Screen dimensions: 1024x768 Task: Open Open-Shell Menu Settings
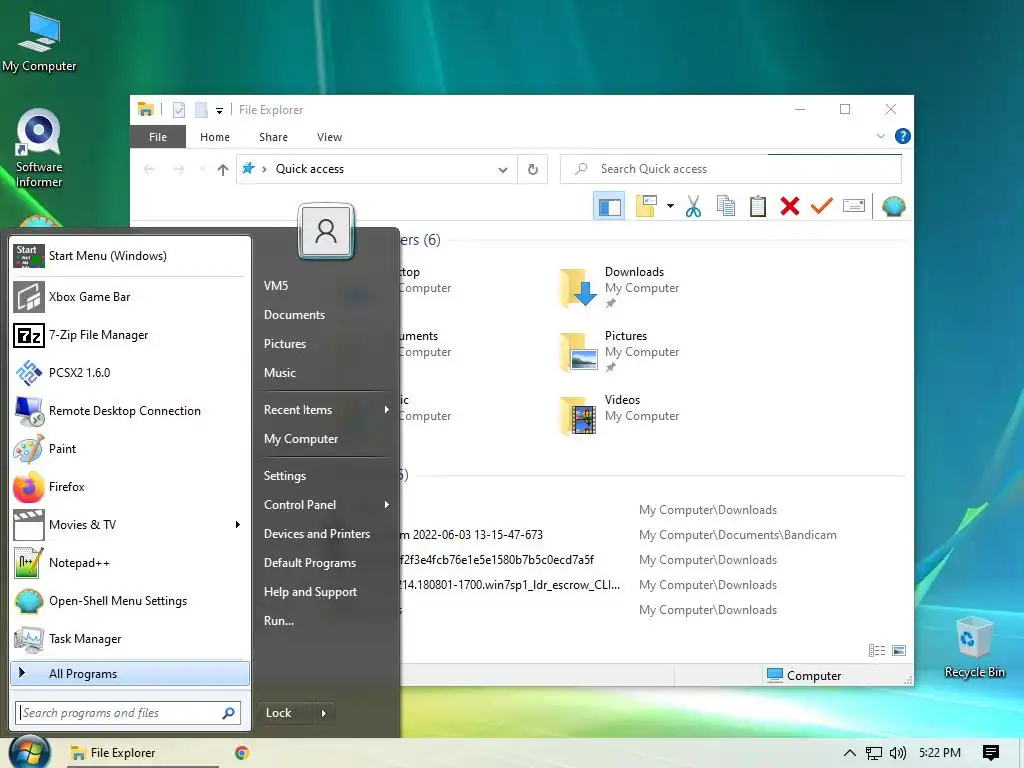pyautogui.click(x=130, y=601)
